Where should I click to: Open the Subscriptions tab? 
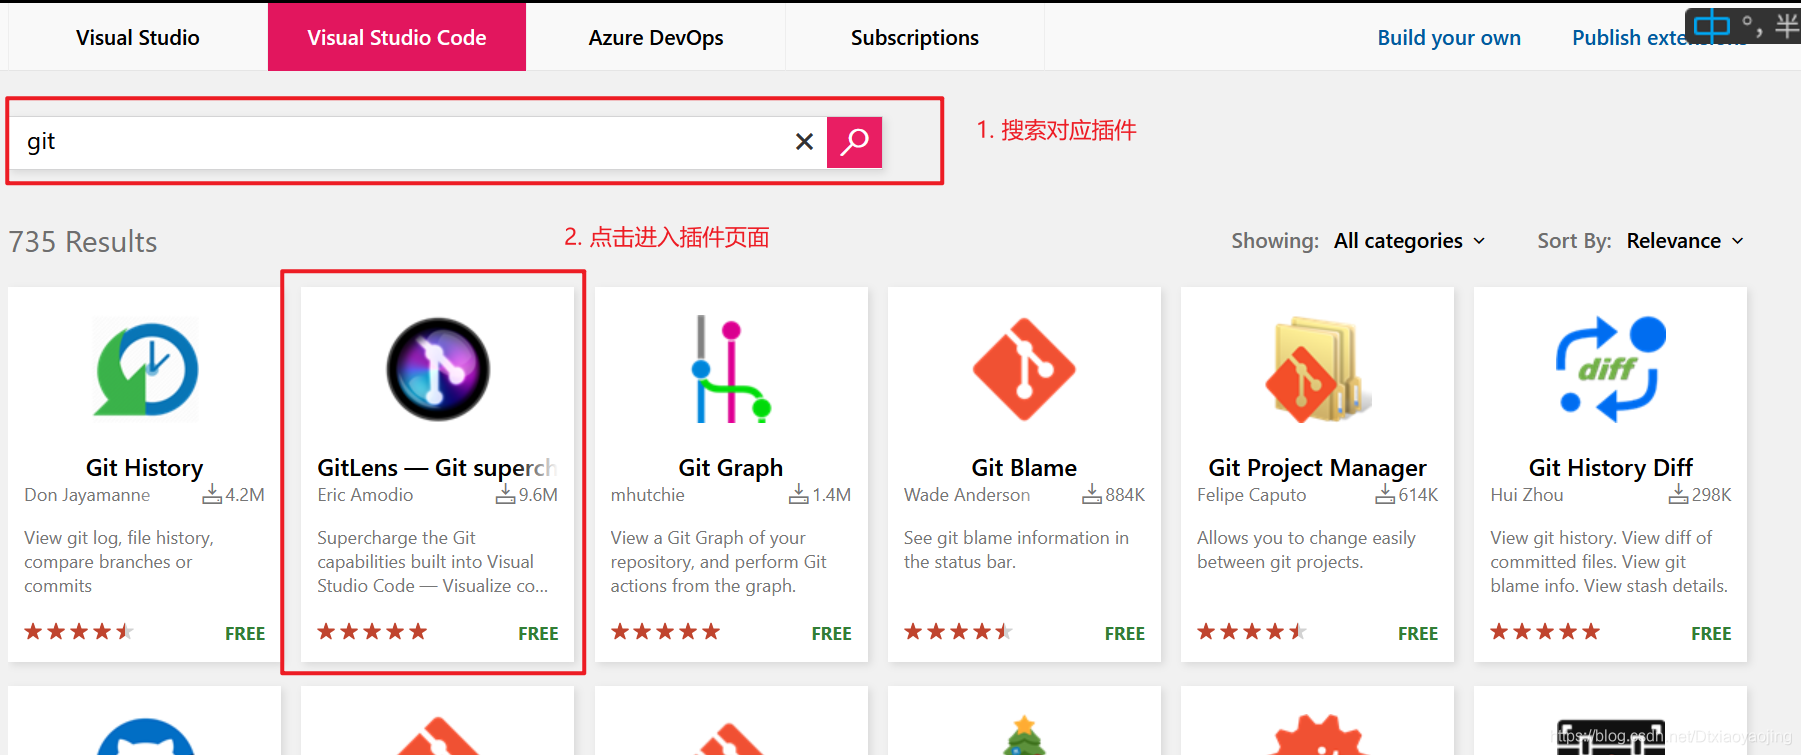(x=915, y=37)
